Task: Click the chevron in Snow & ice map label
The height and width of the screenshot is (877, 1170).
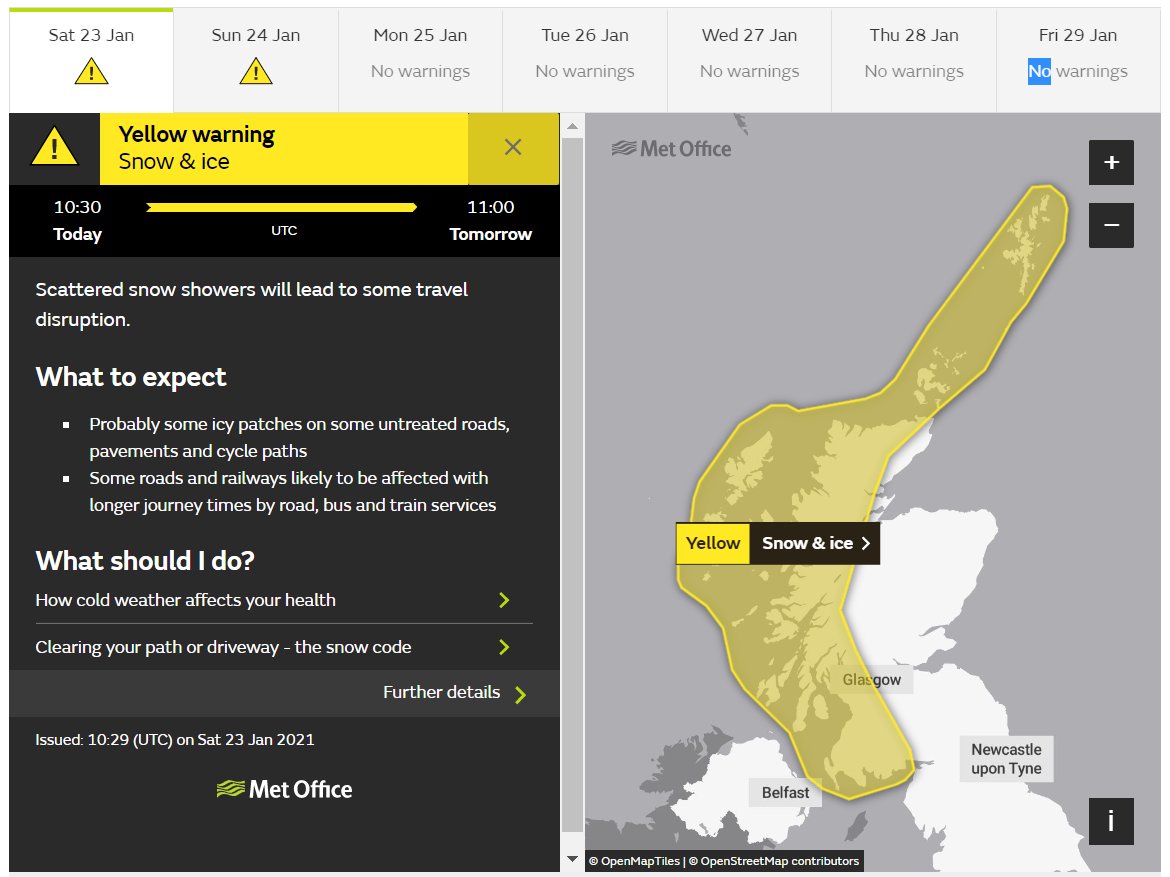Action: 866,543
